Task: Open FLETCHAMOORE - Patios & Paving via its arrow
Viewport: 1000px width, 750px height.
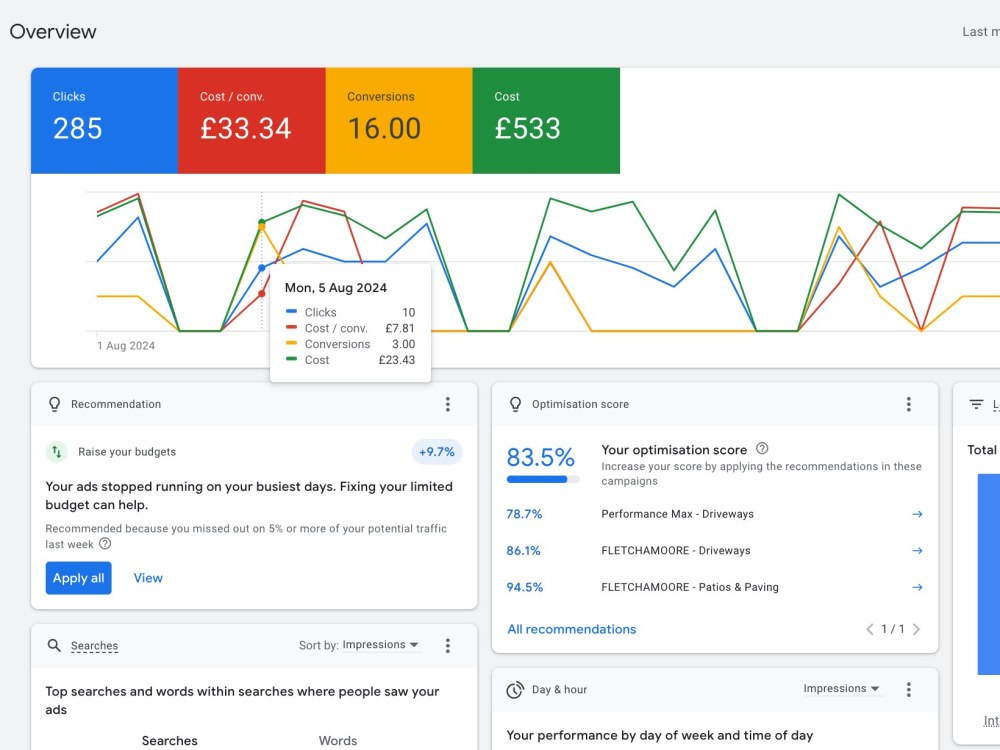Action: pos(917,587)
